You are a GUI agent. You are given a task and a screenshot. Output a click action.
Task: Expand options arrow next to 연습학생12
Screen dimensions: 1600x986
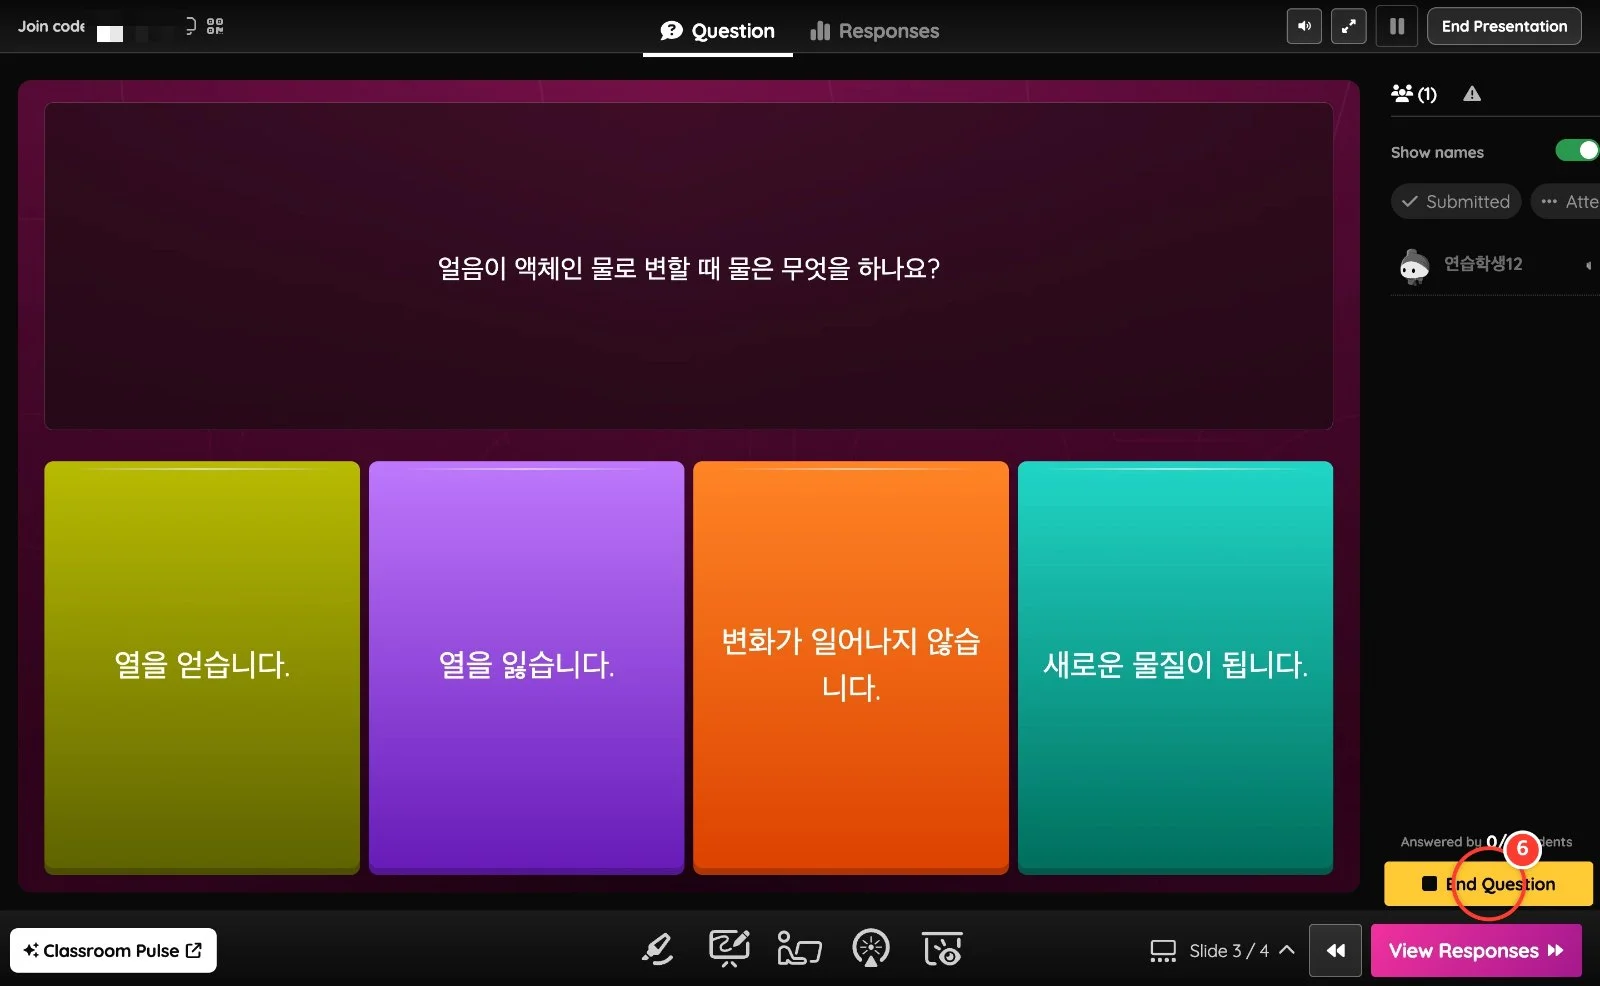point(1588,265)
